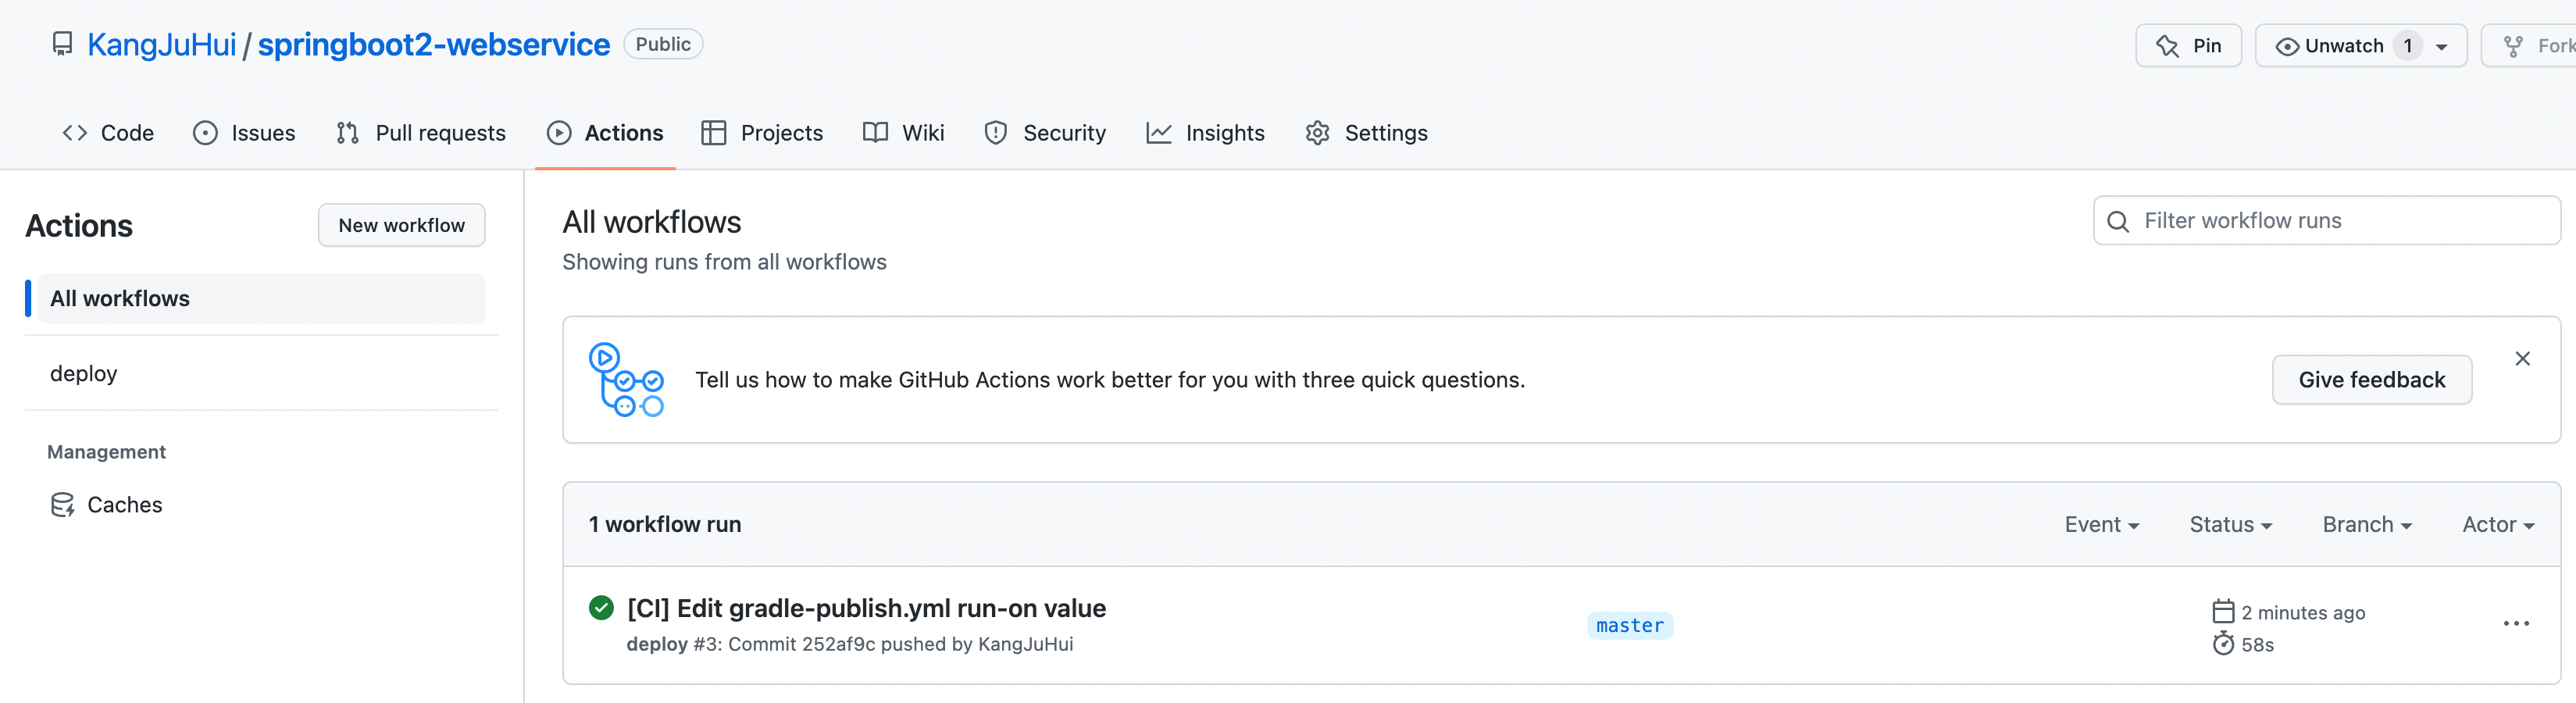2576x703 pixels.
Task: Open the Insights tab
Action: coord(1205,133)
